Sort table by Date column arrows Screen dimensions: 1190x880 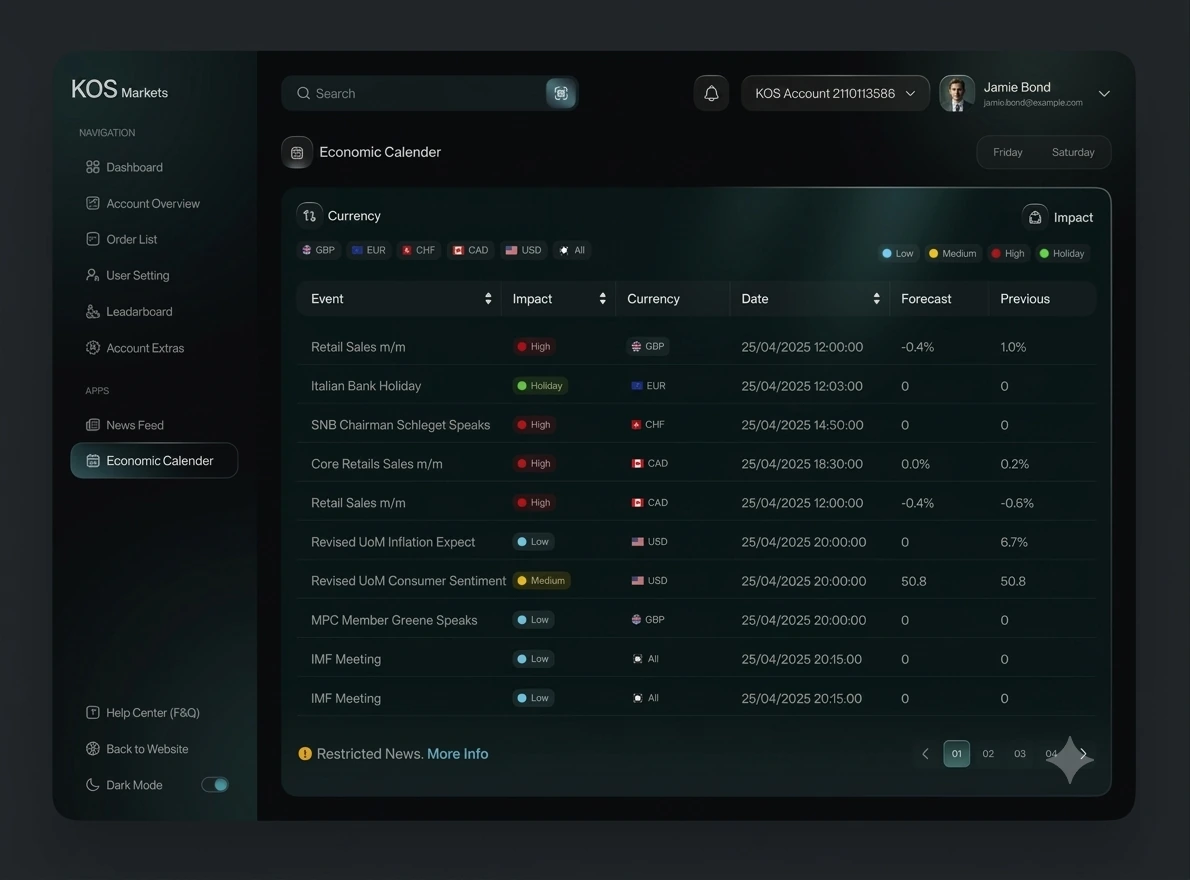click(877, 299)
